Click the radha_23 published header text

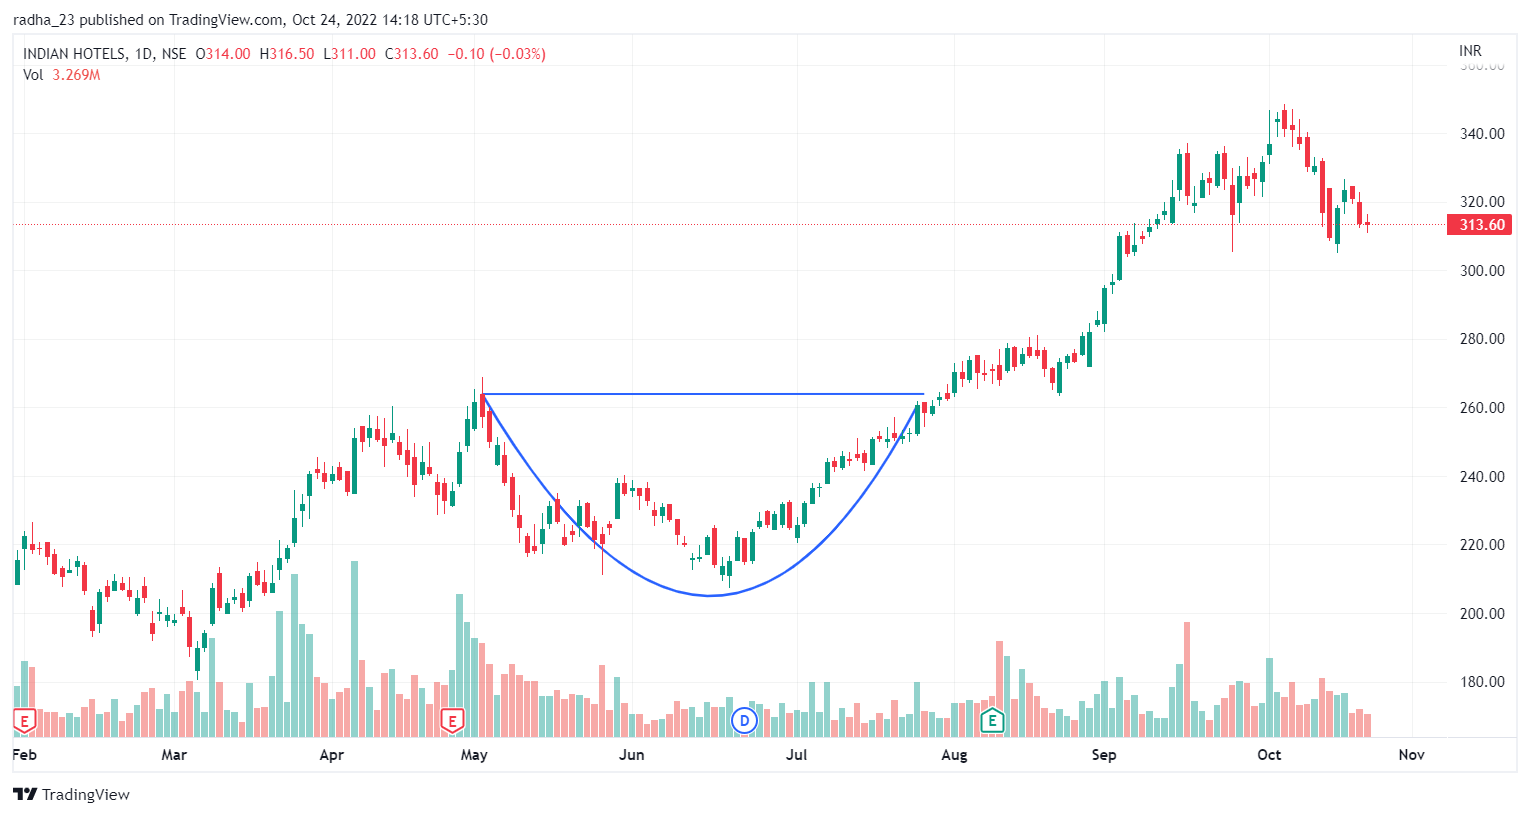click(250, 19)
